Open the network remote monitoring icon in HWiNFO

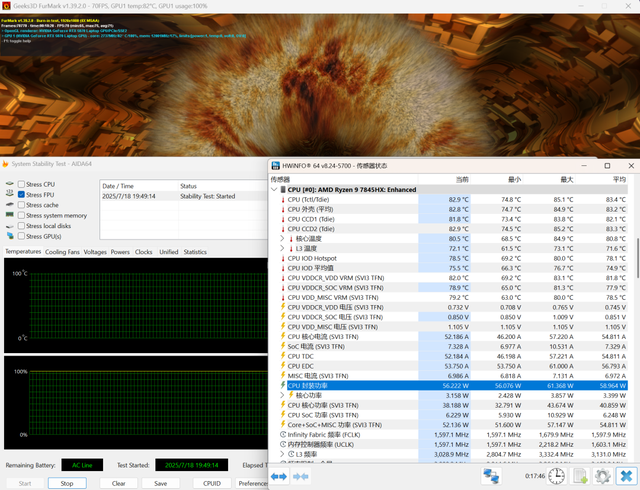491,476
